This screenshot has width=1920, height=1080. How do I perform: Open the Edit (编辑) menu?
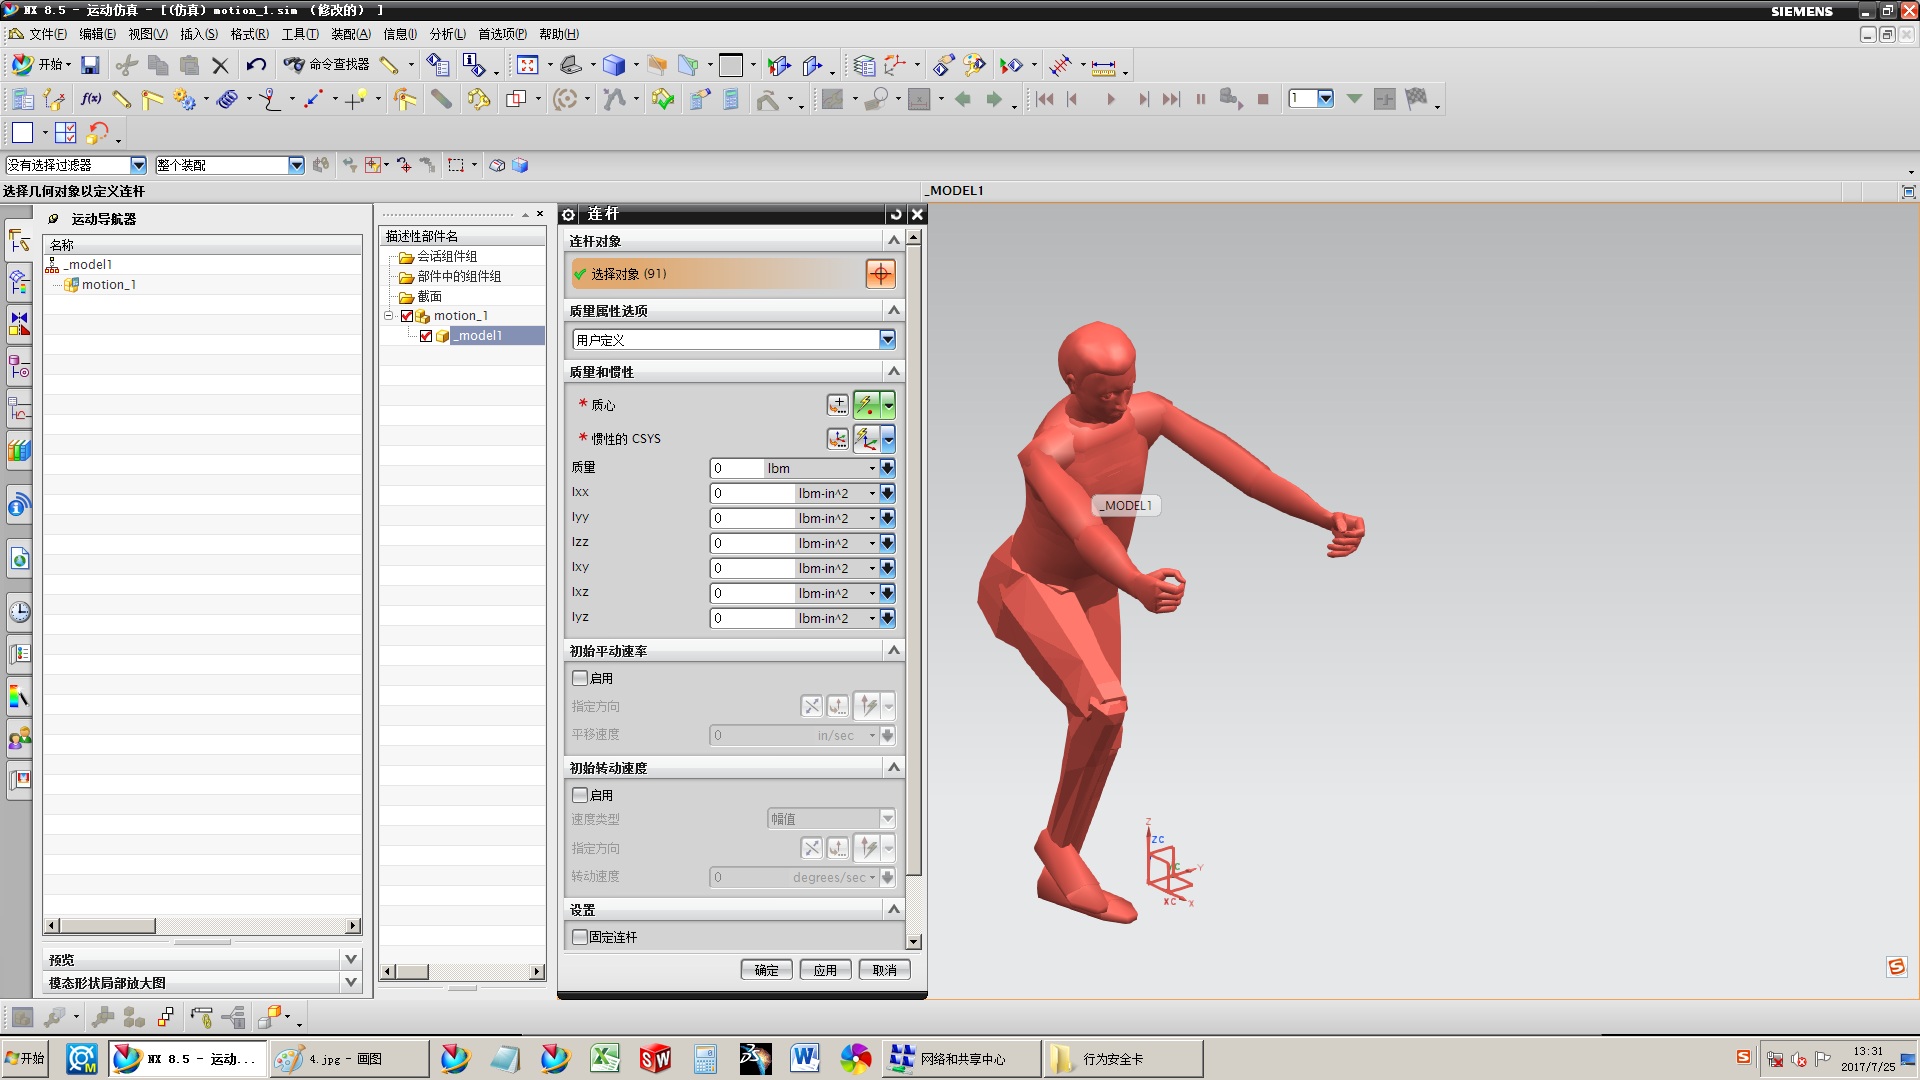pos(97,34)
